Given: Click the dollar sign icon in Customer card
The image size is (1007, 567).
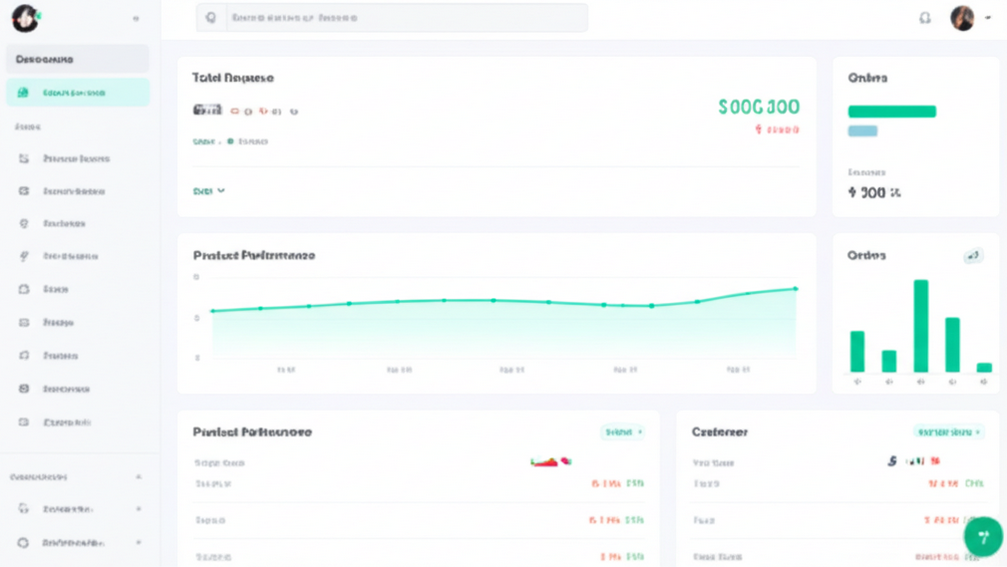Looking at the screenshot, I should [892, 461].
